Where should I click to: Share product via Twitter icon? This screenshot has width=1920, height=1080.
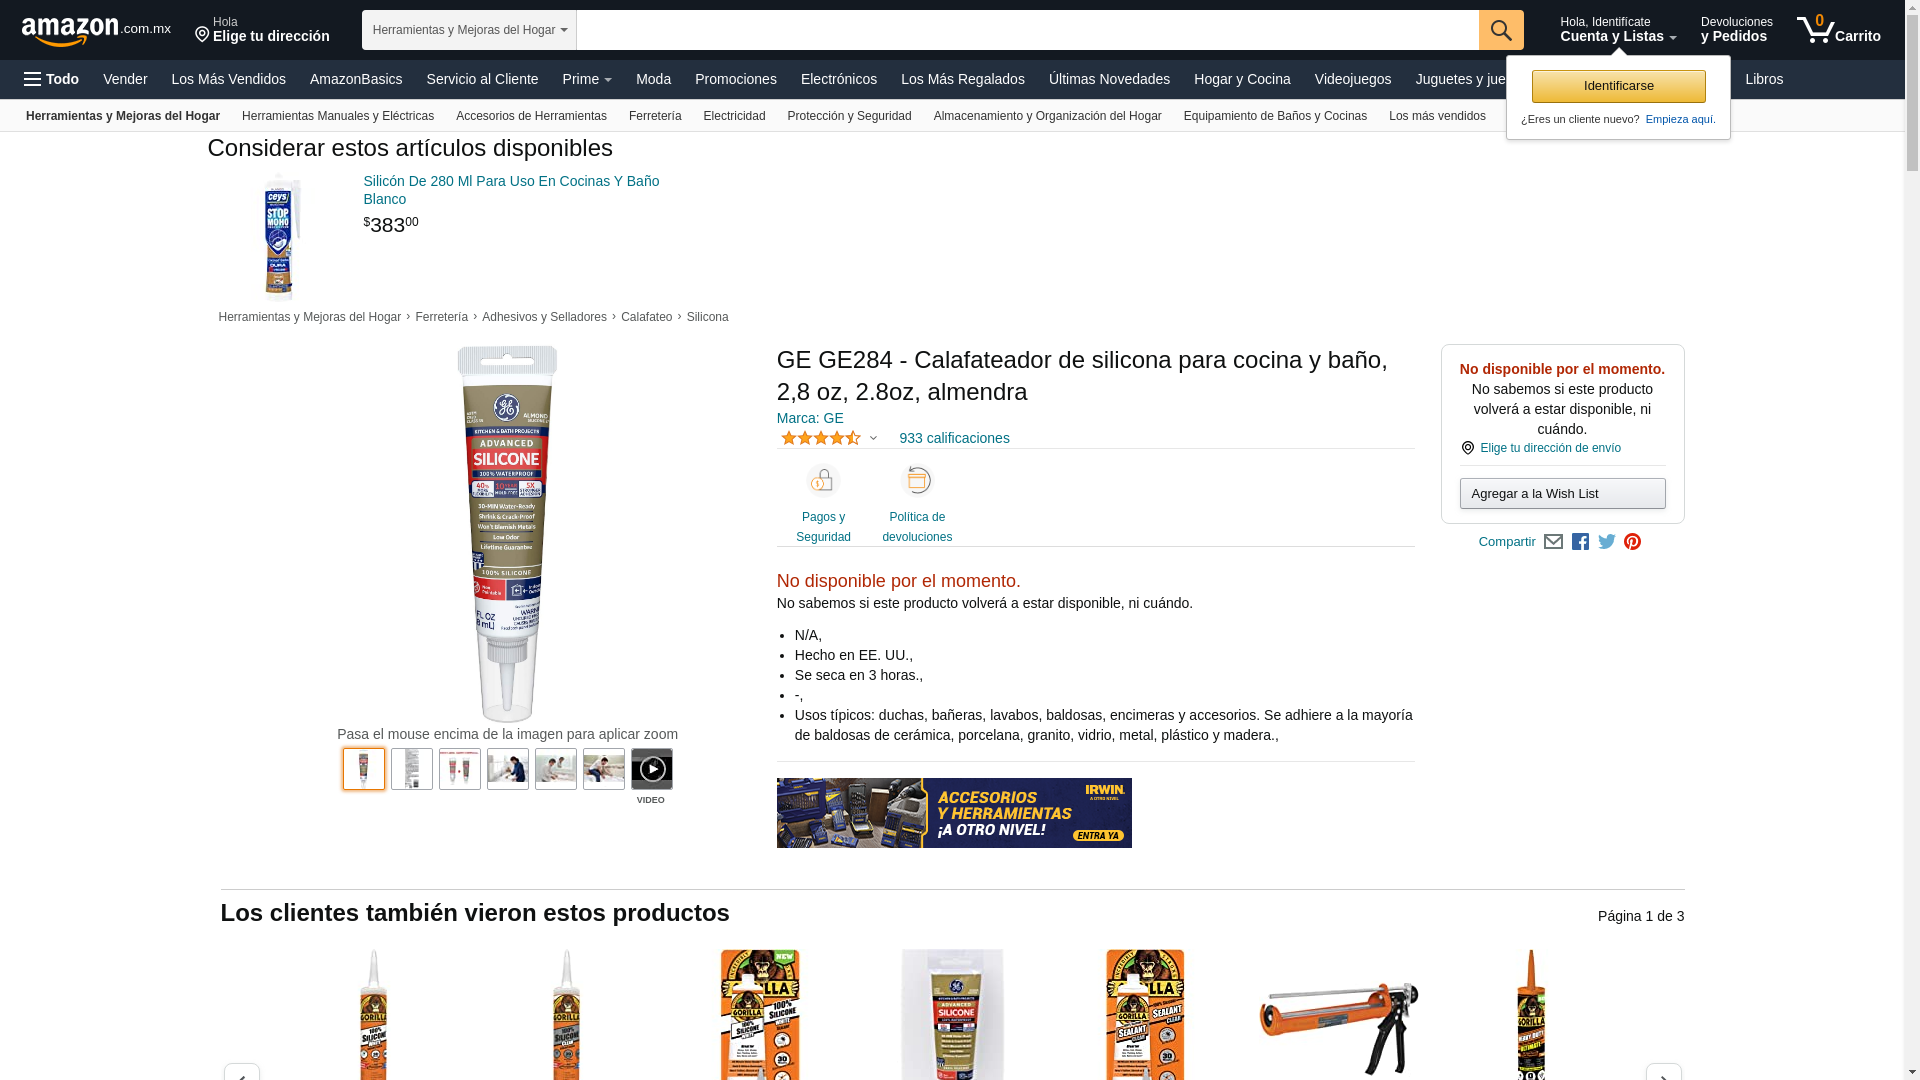(1607, 542)
